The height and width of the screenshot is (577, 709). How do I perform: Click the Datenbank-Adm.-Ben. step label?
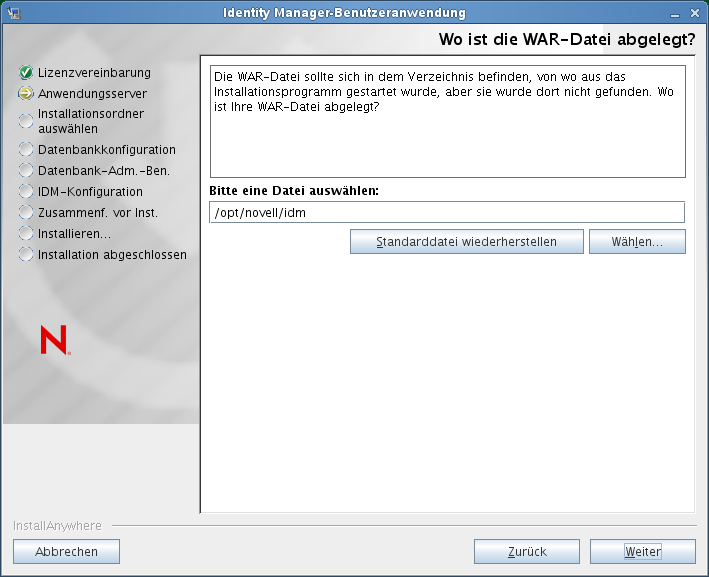(104, 171)
